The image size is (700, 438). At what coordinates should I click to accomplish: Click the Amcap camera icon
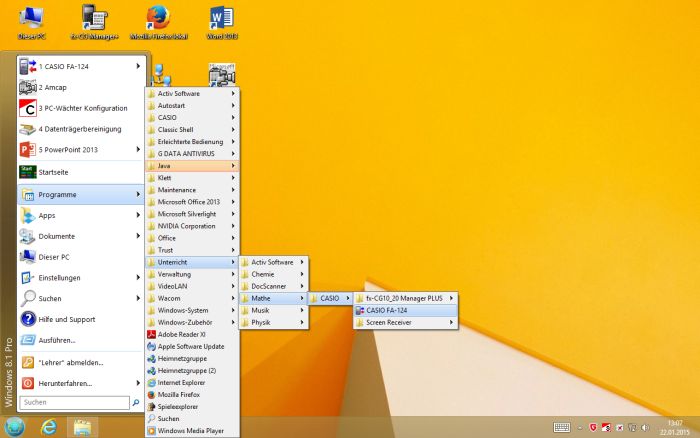27,88
